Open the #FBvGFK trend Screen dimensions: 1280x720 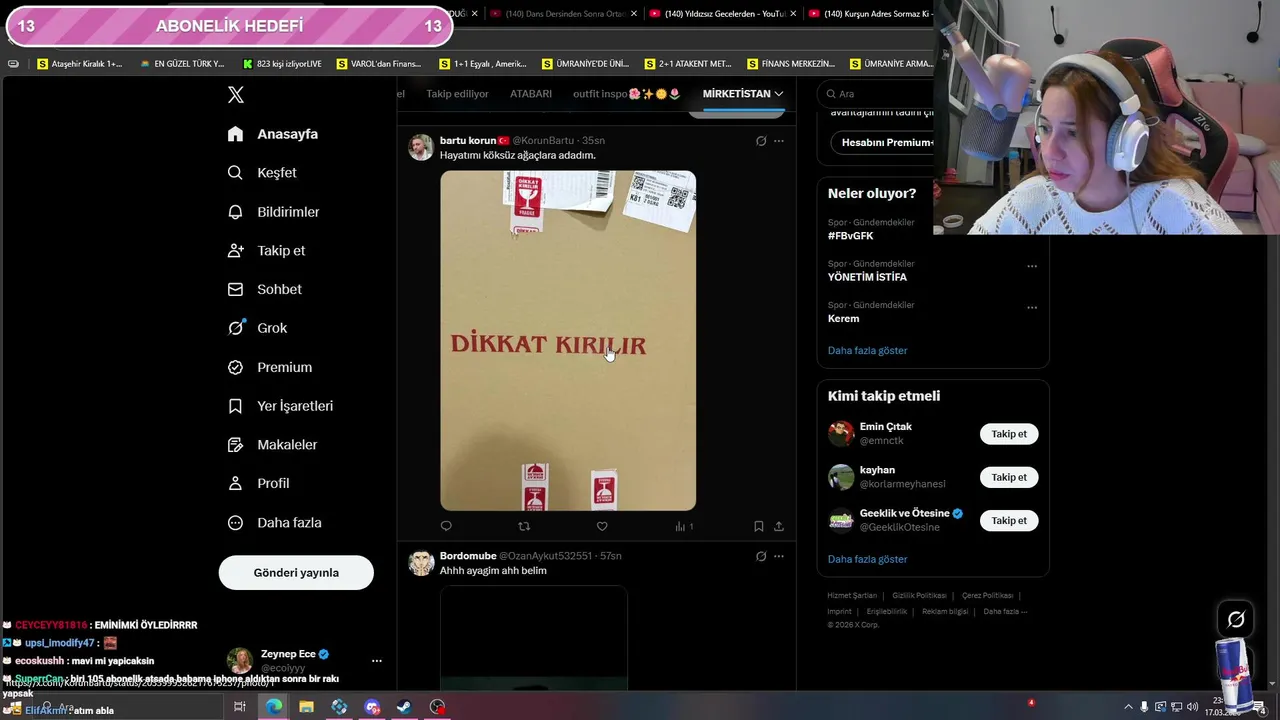(x=850, y=236)
